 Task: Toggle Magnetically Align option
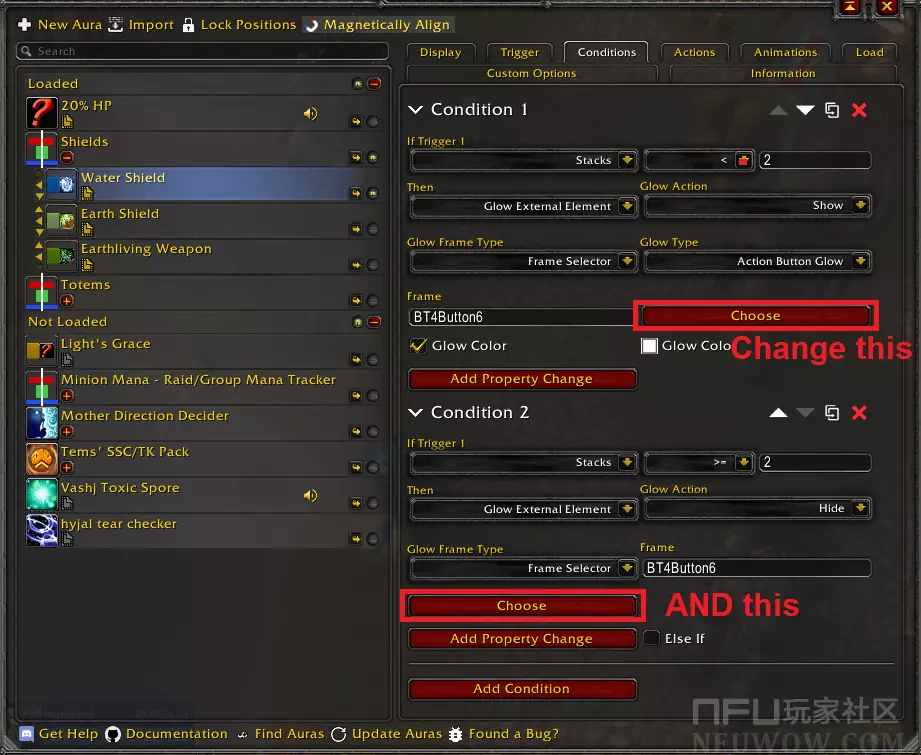pyautogui.click(x=312, y=24)
